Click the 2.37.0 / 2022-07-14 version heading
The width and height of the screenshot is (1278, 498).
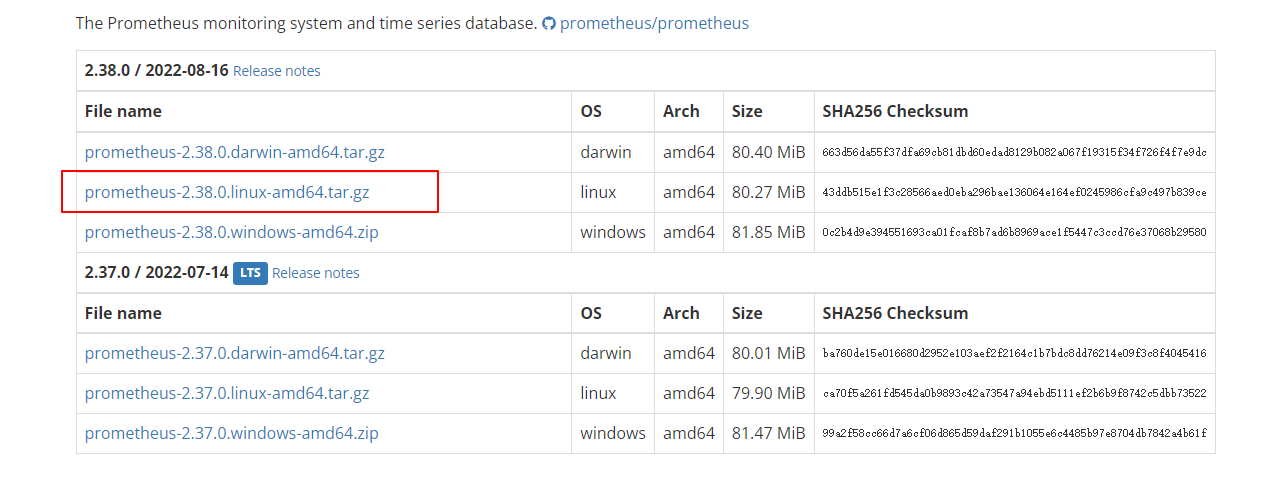pos(157,272)
